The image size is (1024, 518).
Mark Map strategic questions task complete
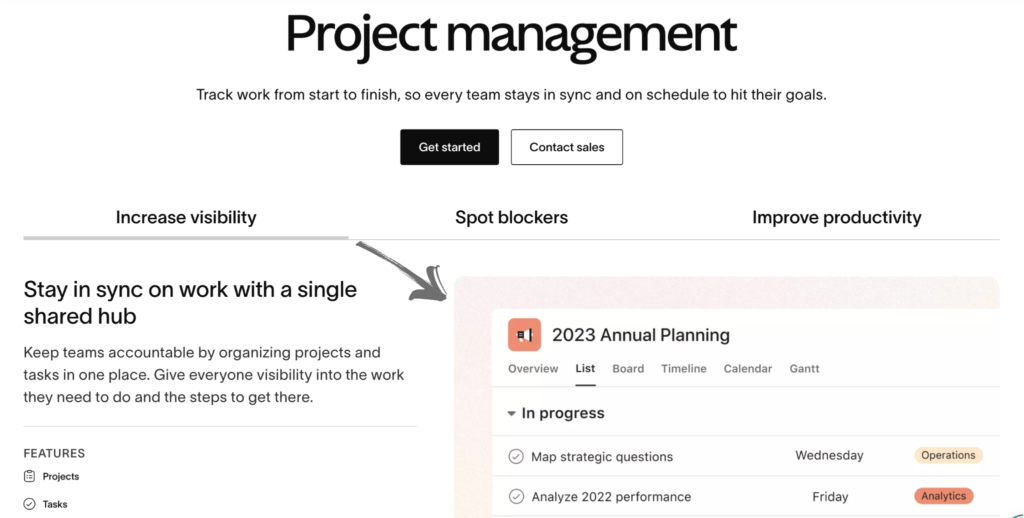[x=516, y=456]
